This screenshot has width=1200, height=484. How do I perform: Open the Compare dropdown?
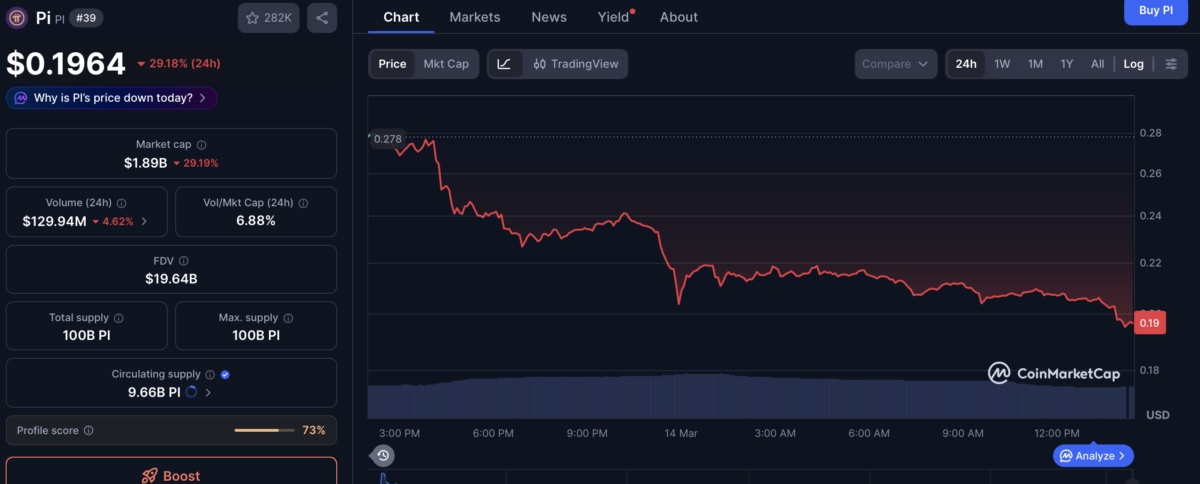pos(896,64)
